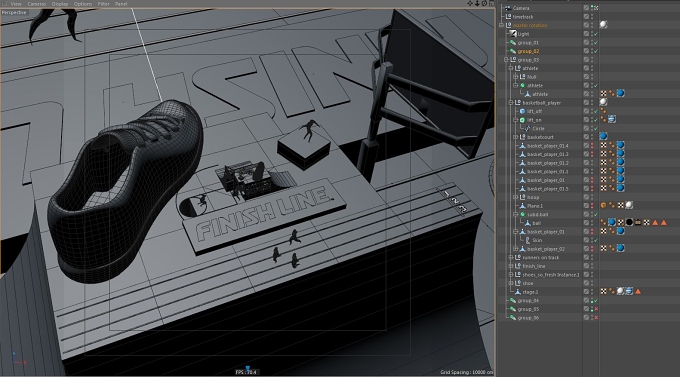
Task: Click the viewport move navigation icon
Action: [470, 3]
